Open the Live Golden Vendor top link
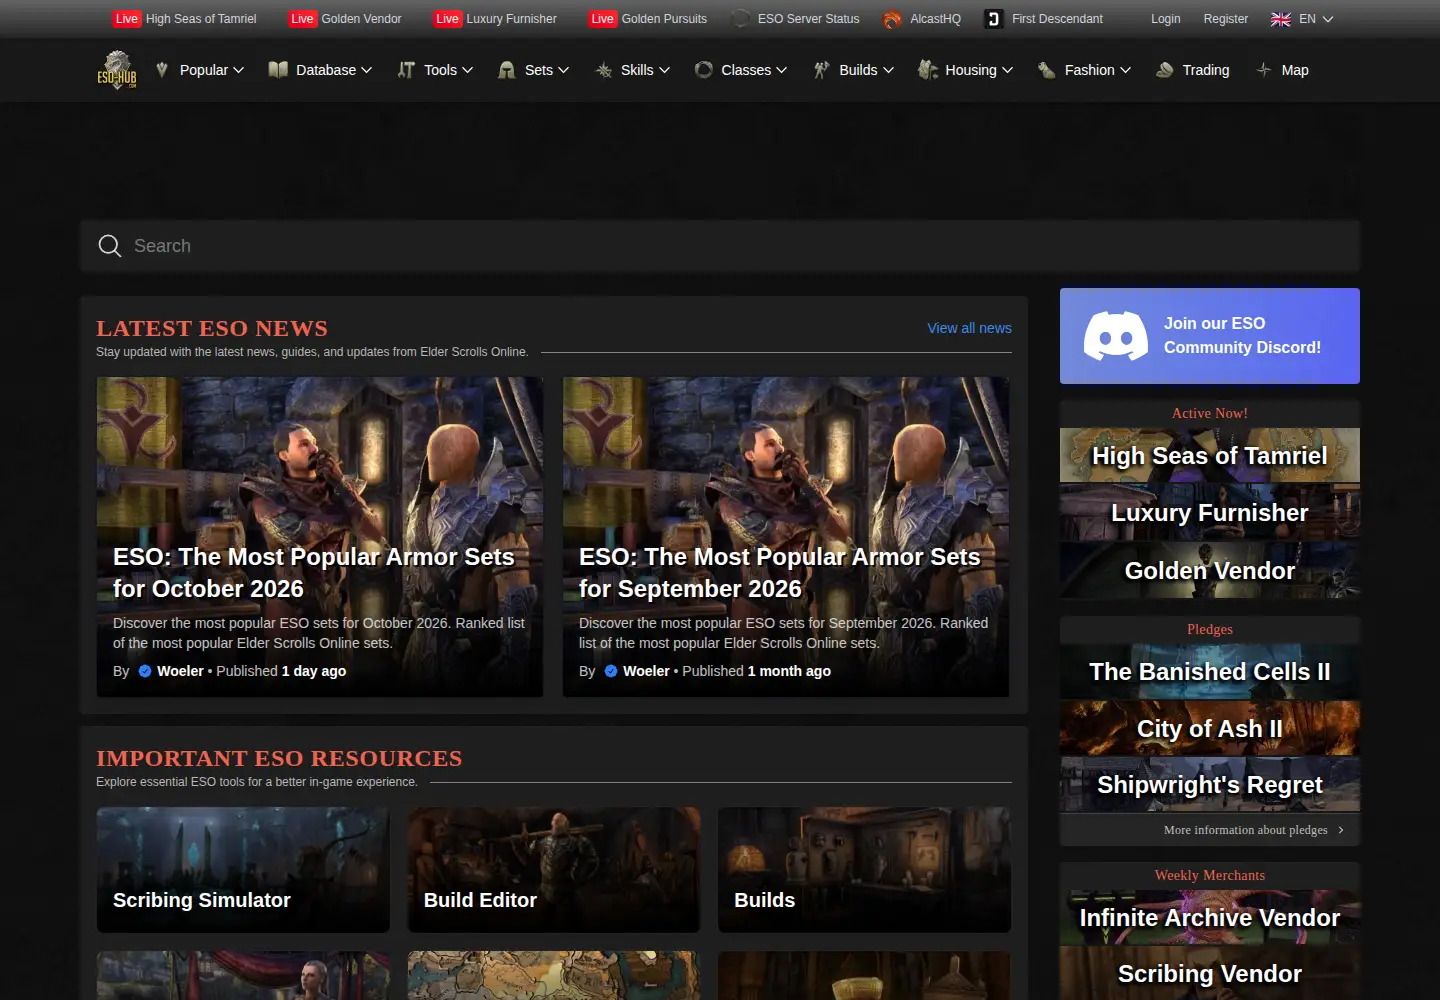This screenshot has width=1440, height=1000. pyautogui.click(x=345, y=19)
